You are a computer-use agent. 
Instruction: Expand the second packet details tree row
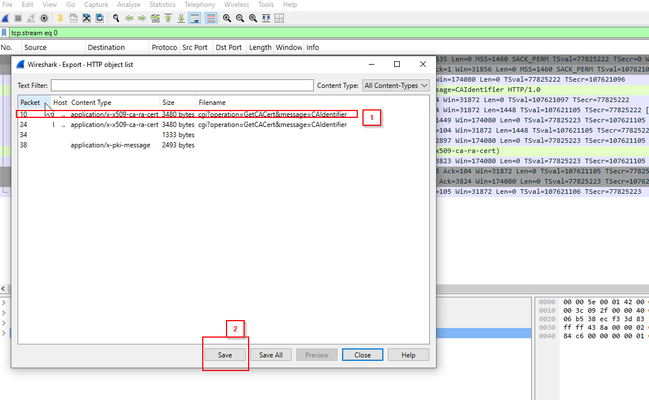(x=4, y=313)
